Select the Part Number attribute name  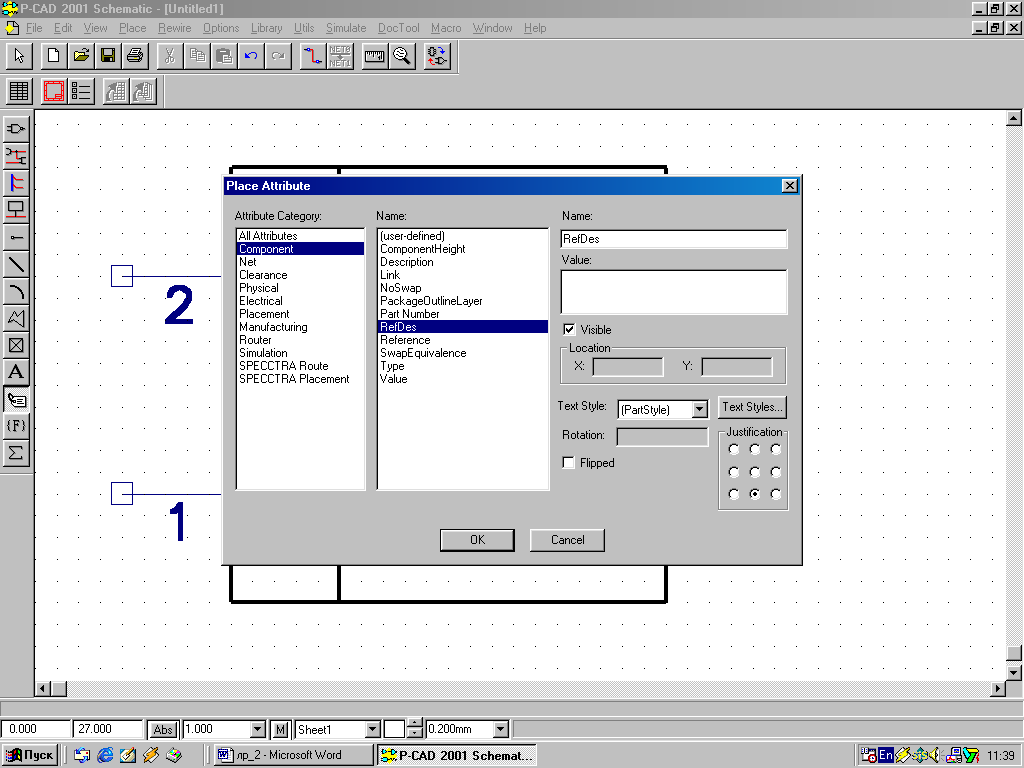click(462, 313)
